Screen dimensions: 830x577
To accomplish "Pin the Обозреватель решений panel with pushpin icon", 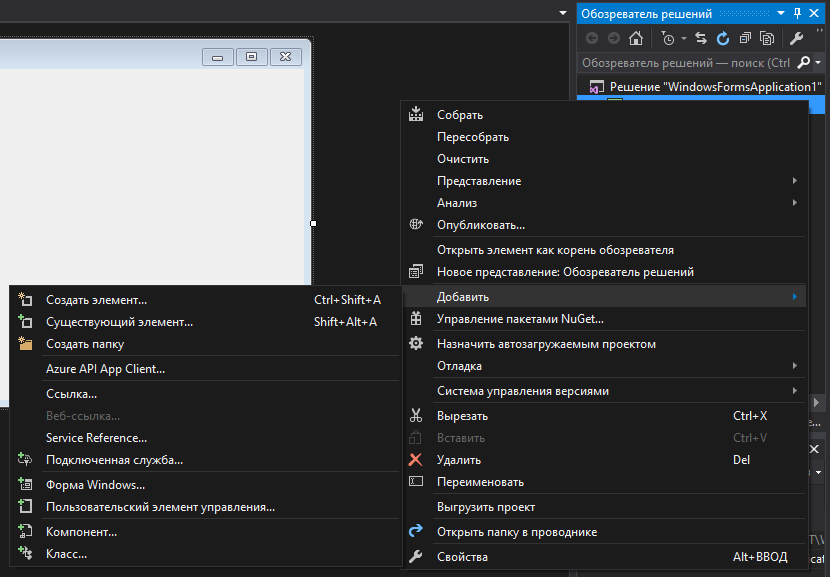I will tap(798, 14).
